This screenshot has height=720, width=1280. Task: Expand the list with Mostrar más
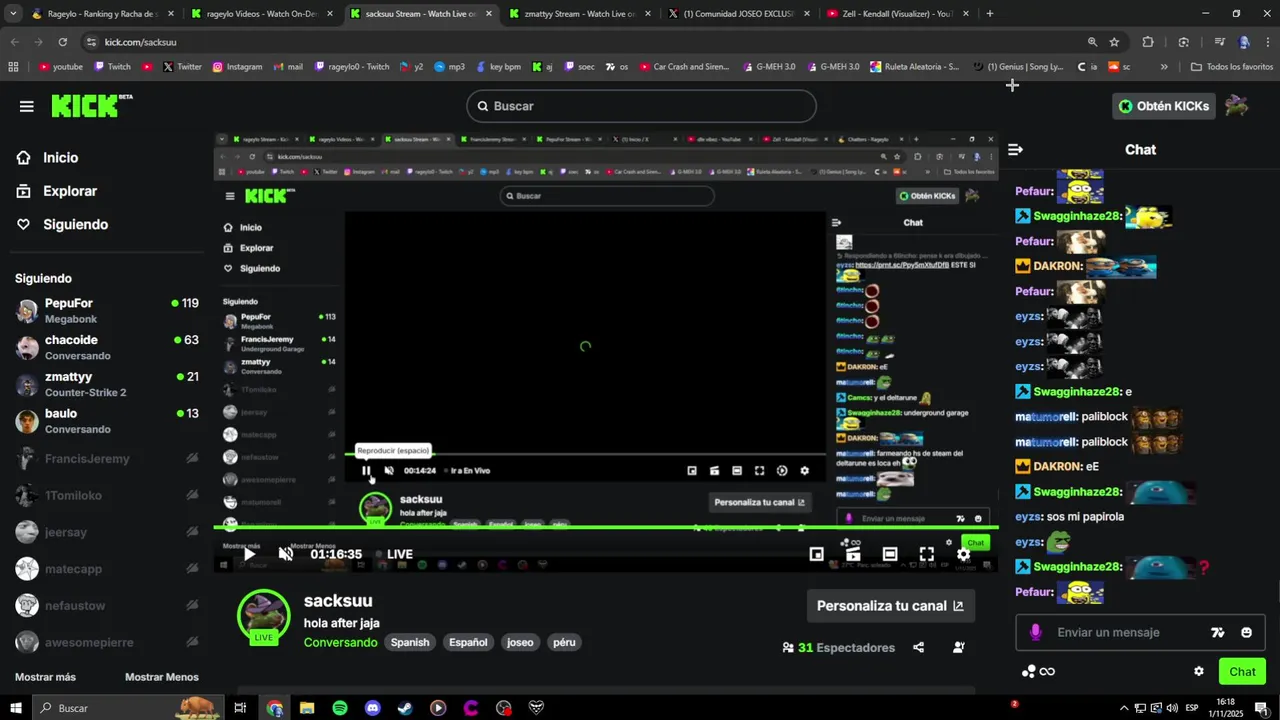pos(45,677)
